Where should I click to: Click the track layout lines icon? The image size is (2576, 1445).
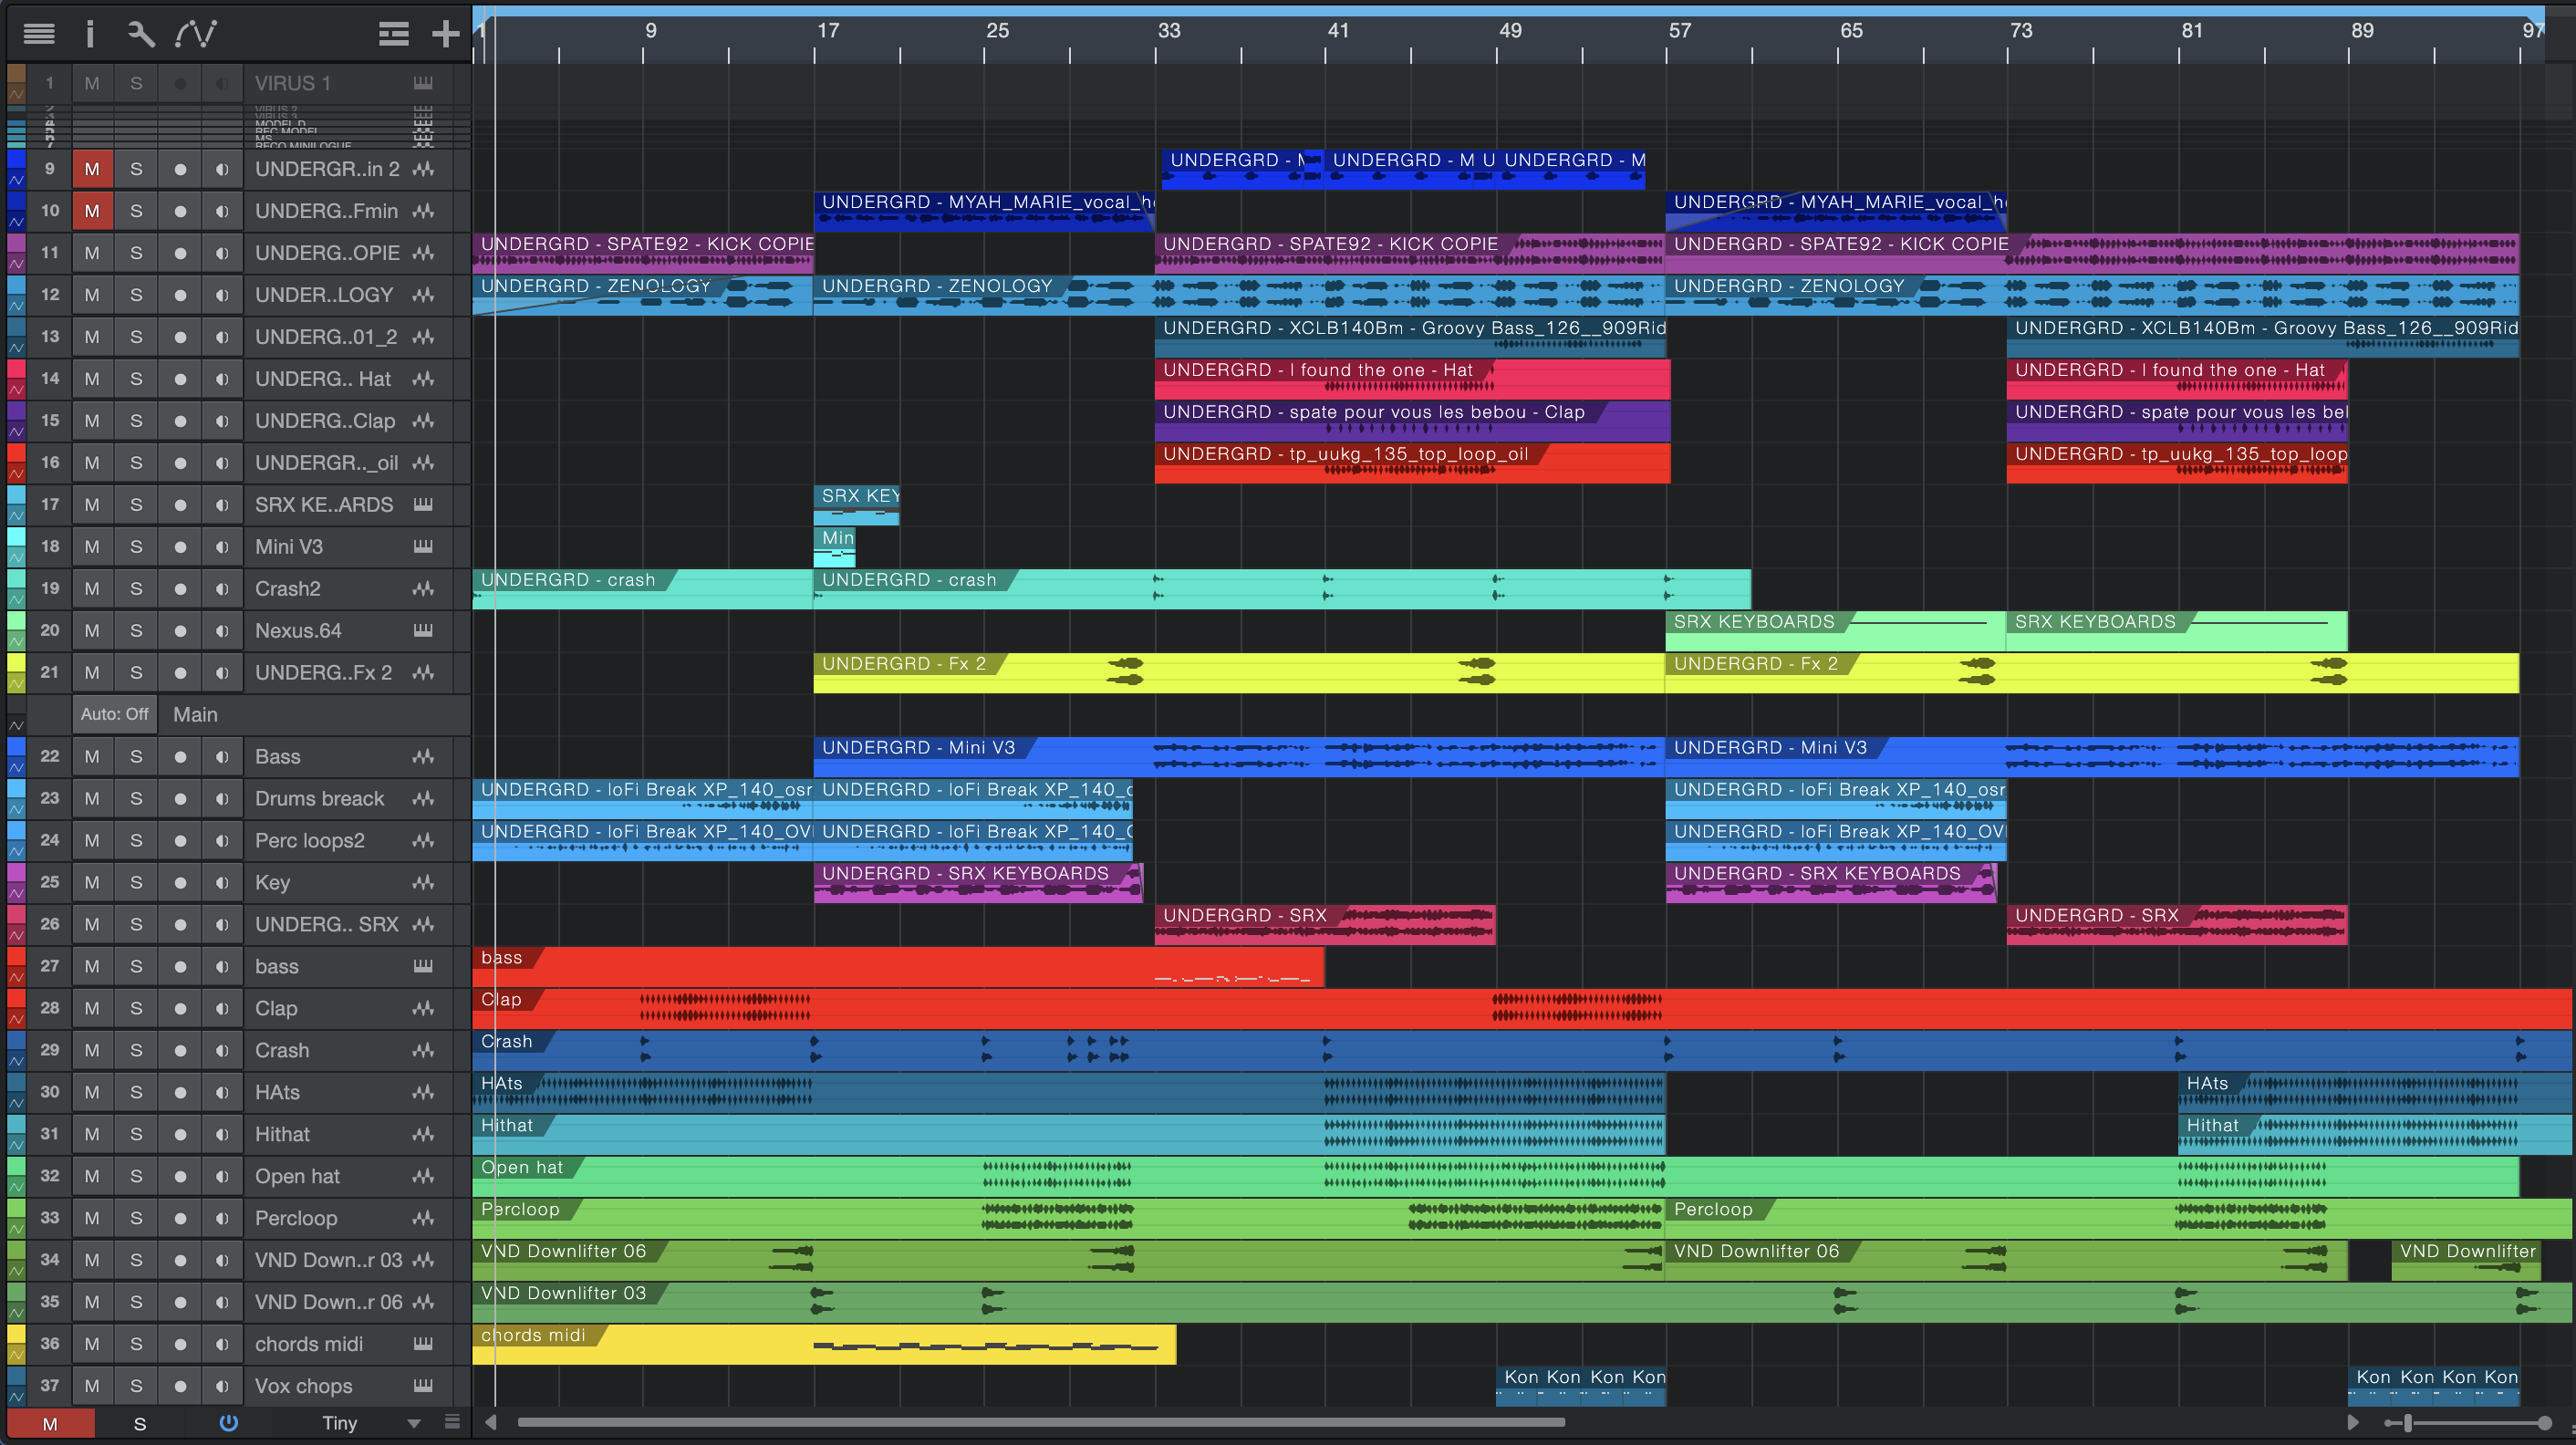(x=393, y=34)
